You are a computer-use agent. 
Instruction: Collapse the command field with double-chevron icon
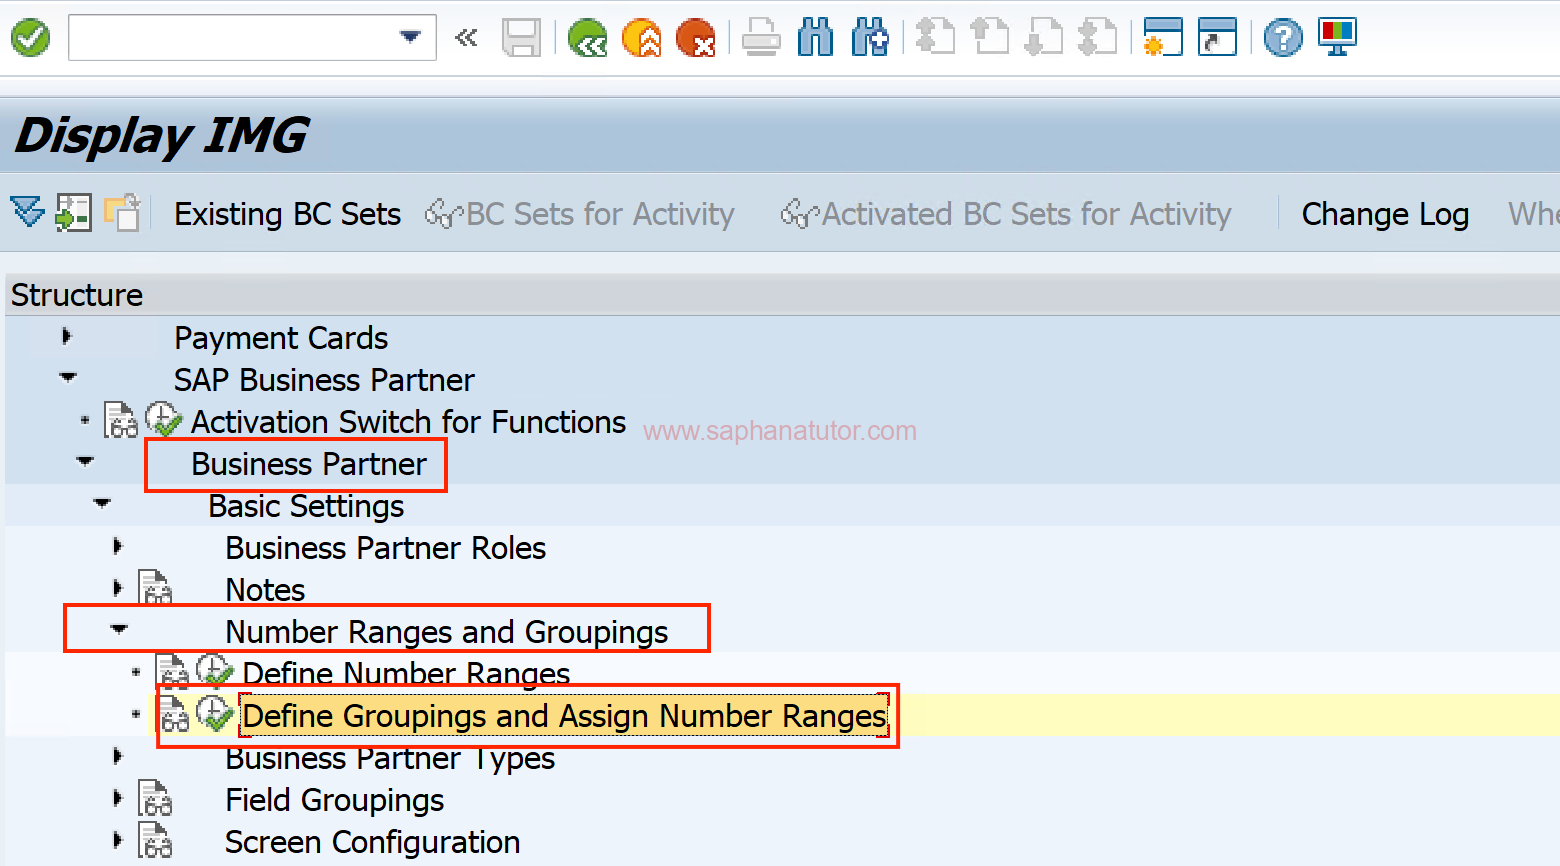(466, 38)
